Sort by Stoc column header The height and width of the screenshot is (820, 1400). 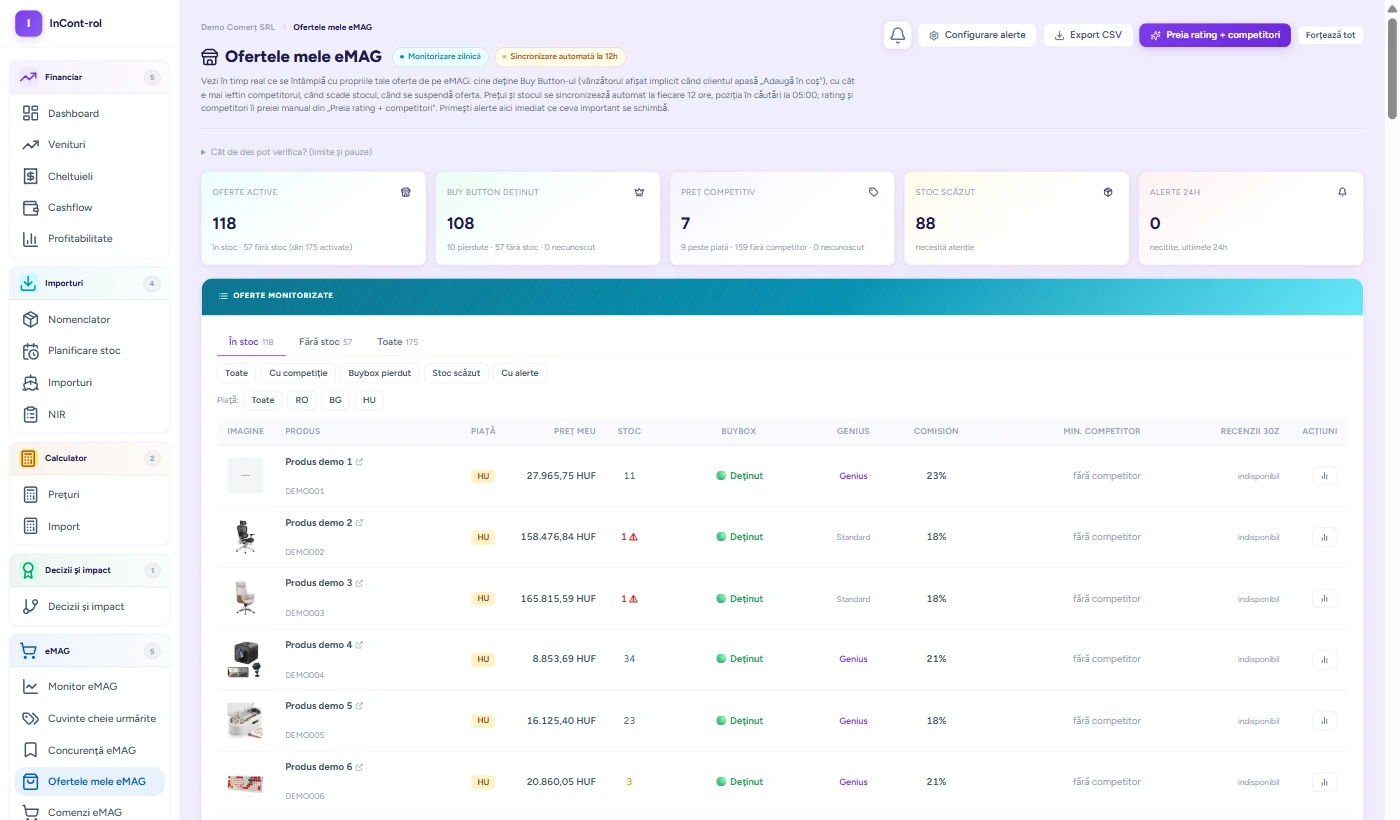coord(629,431)
